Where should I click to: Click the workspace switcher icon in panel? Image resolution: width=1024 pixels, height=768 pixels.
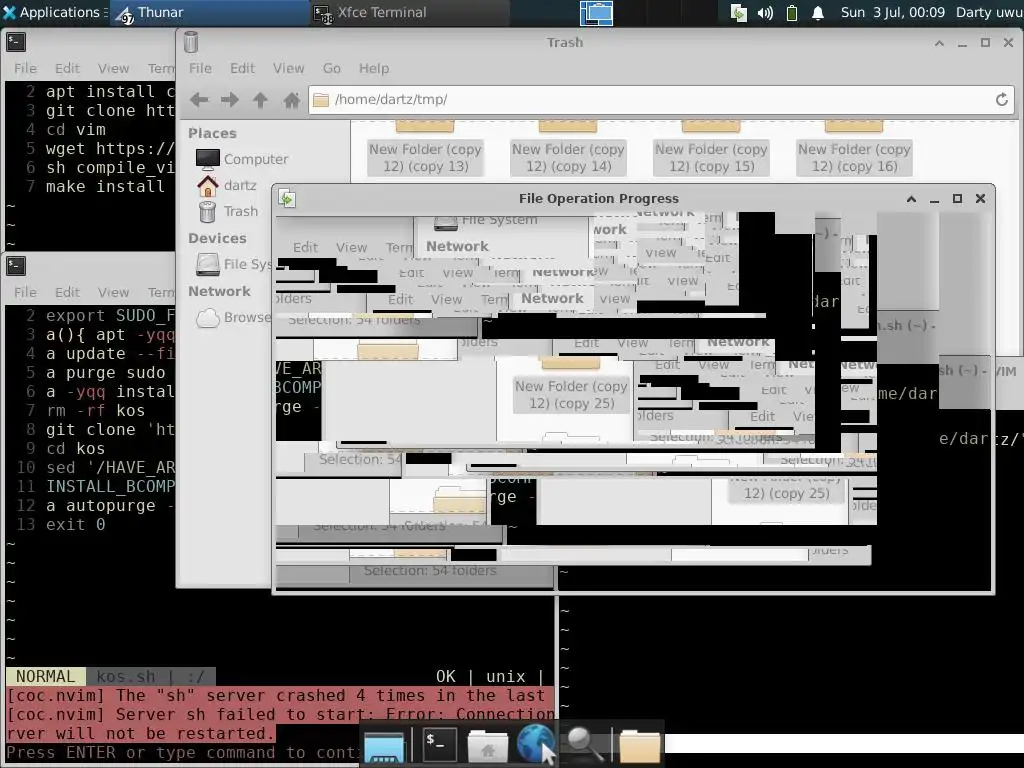pos(596,13)
